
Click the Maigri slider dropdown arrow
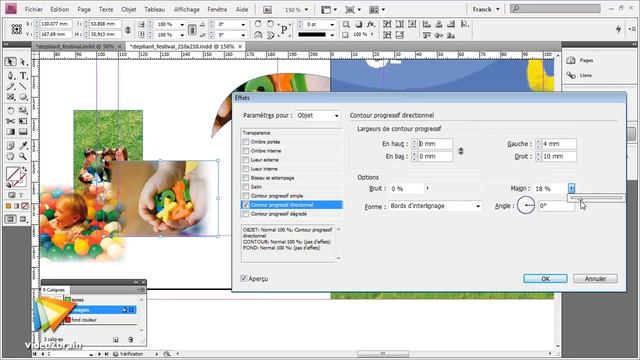pyautogui.click(x=571, y=188)
